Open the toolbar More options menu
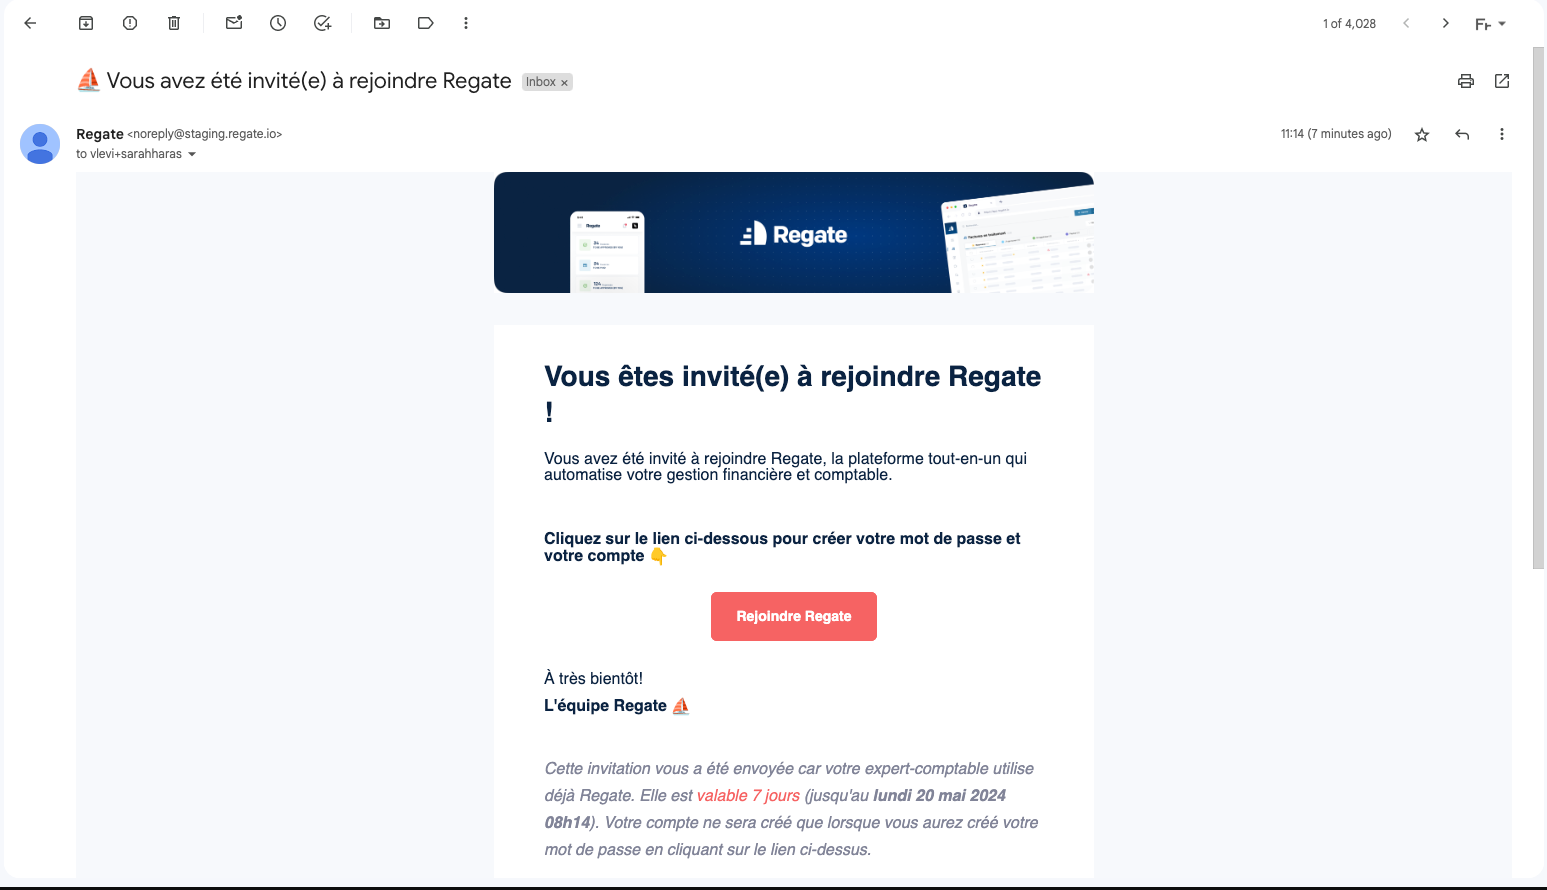This screenshot has width=1547, height=890. [x=466, y=23]
